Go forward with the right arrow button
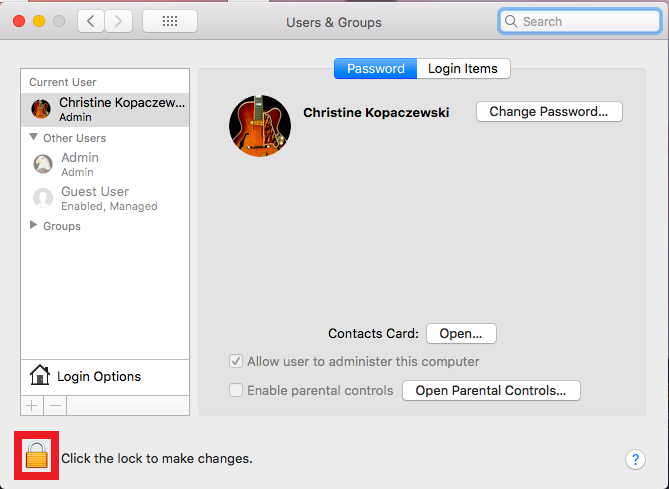 pyautogui.click(x=118, y=21)
